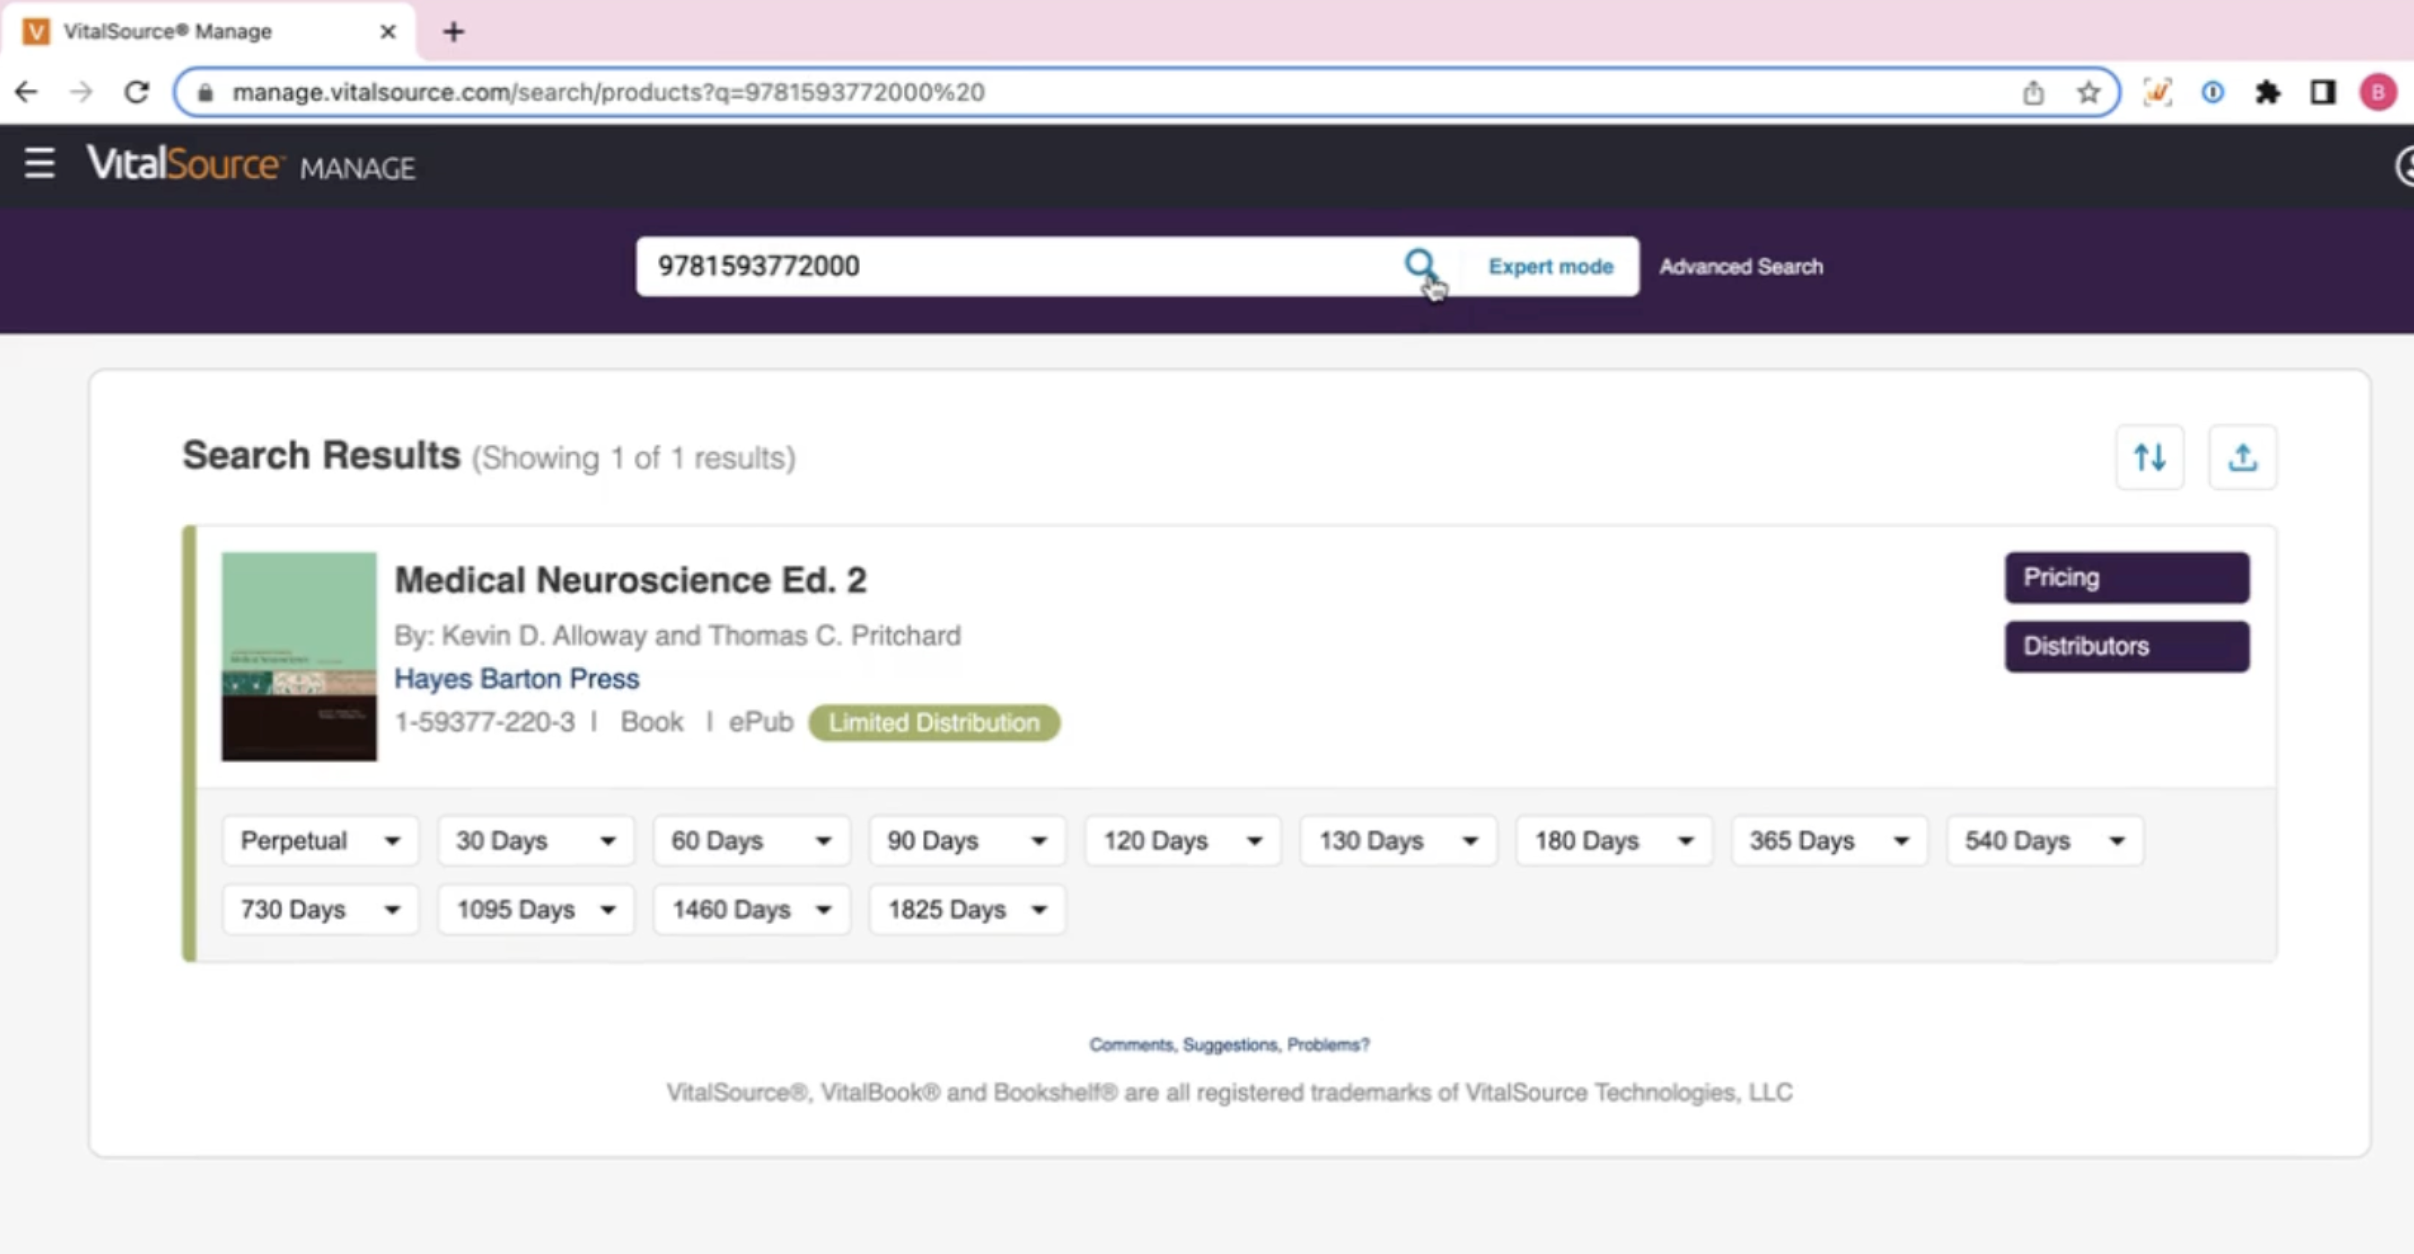
Task: Expand the 730 Days dropdown
Action: (320, 910)
